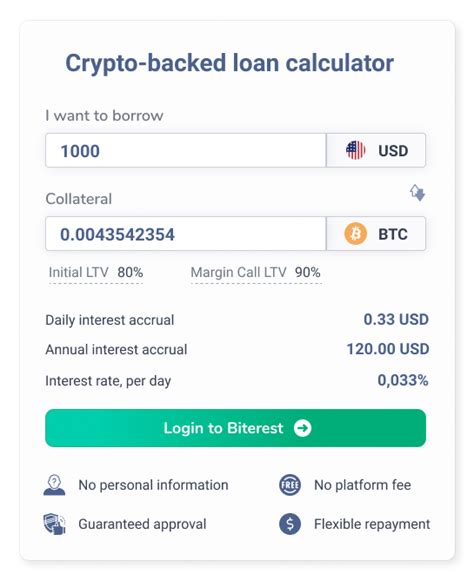Click the orange Bitcoin icon
Image resolution: width=474 pixels, height=580 pixels.
[x=356, y=234]
